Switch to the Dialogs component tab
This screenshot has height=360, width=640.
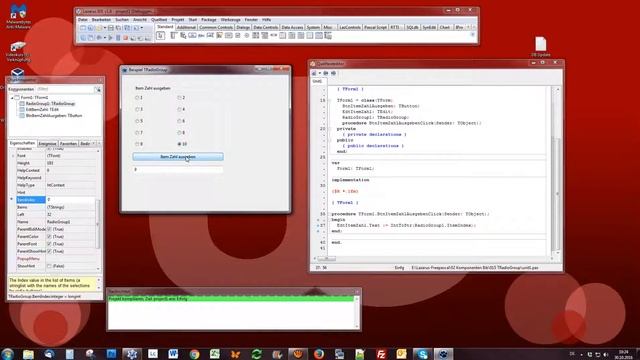pos(243,27)
